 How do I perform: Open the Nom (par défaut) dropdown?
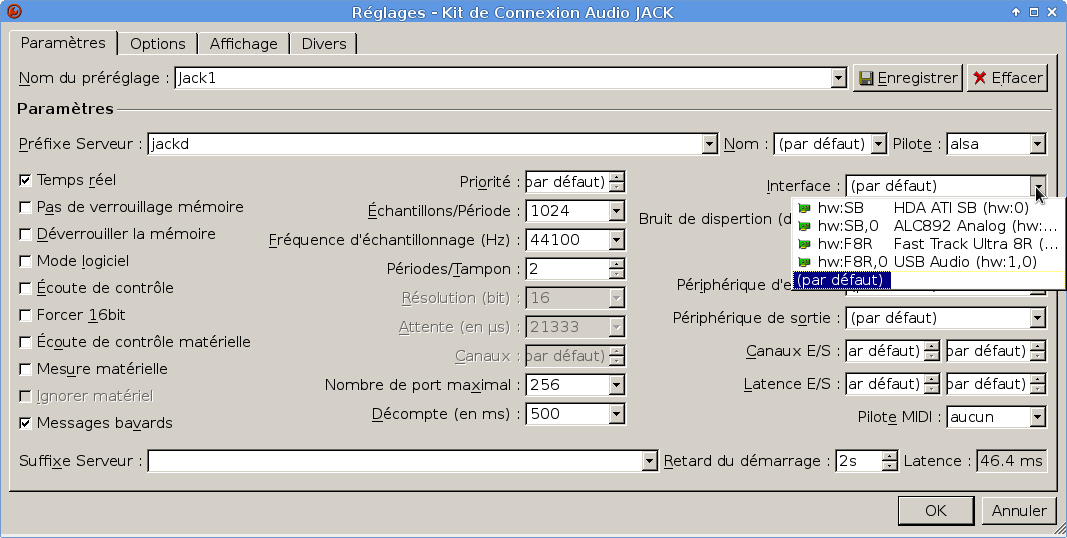tap(879, 144)
